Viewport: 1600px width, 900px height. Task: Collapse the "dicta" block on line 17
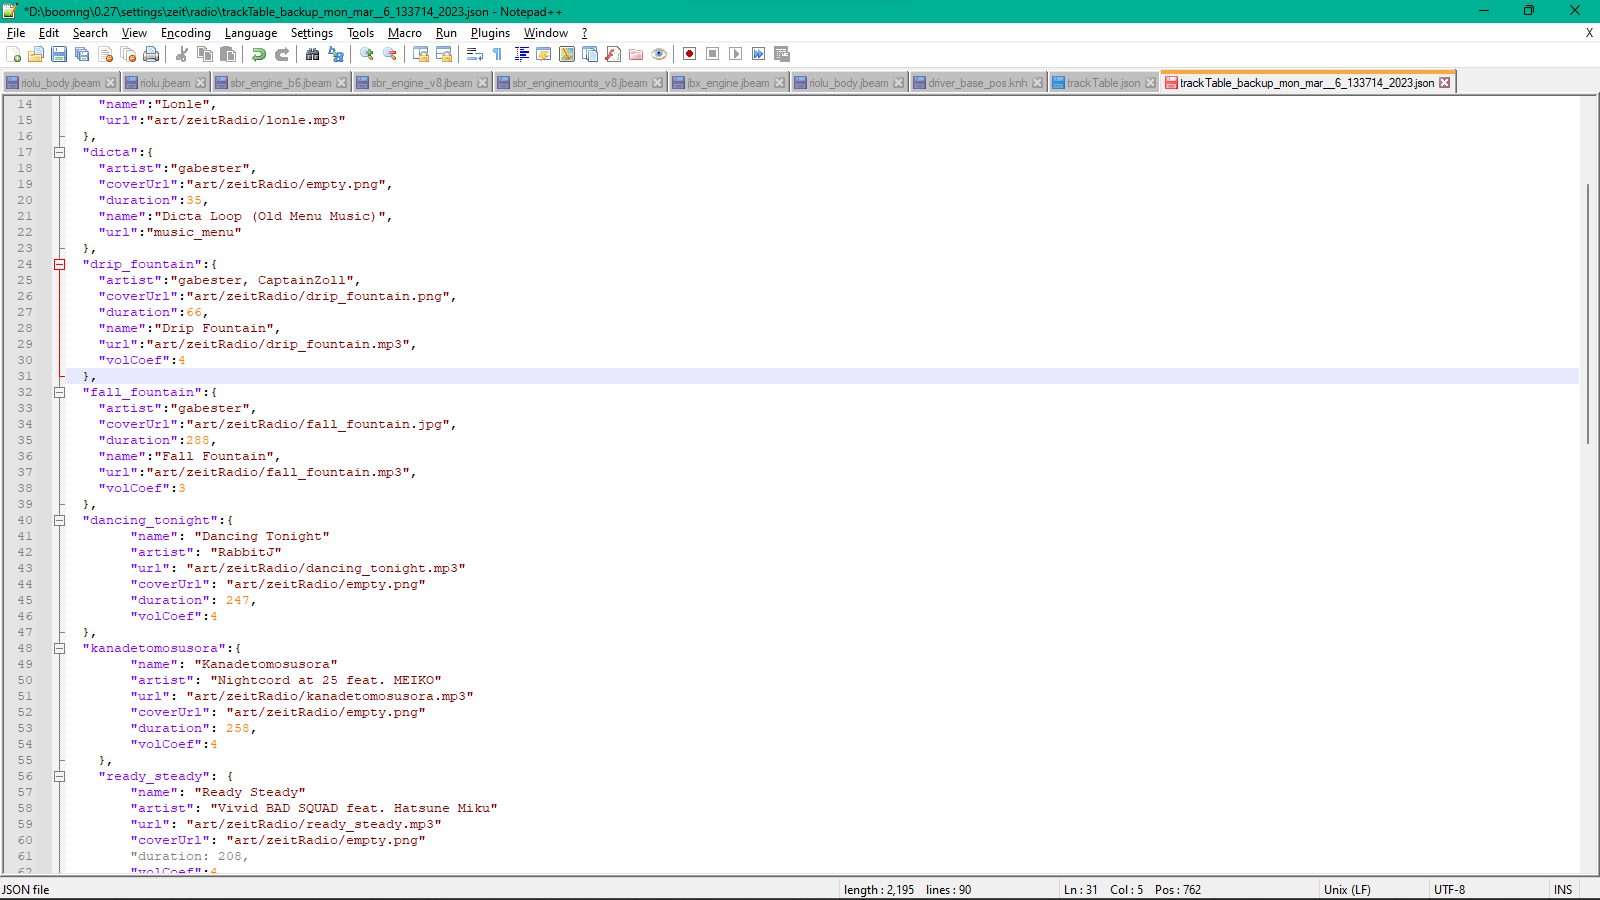pos(59,152)
